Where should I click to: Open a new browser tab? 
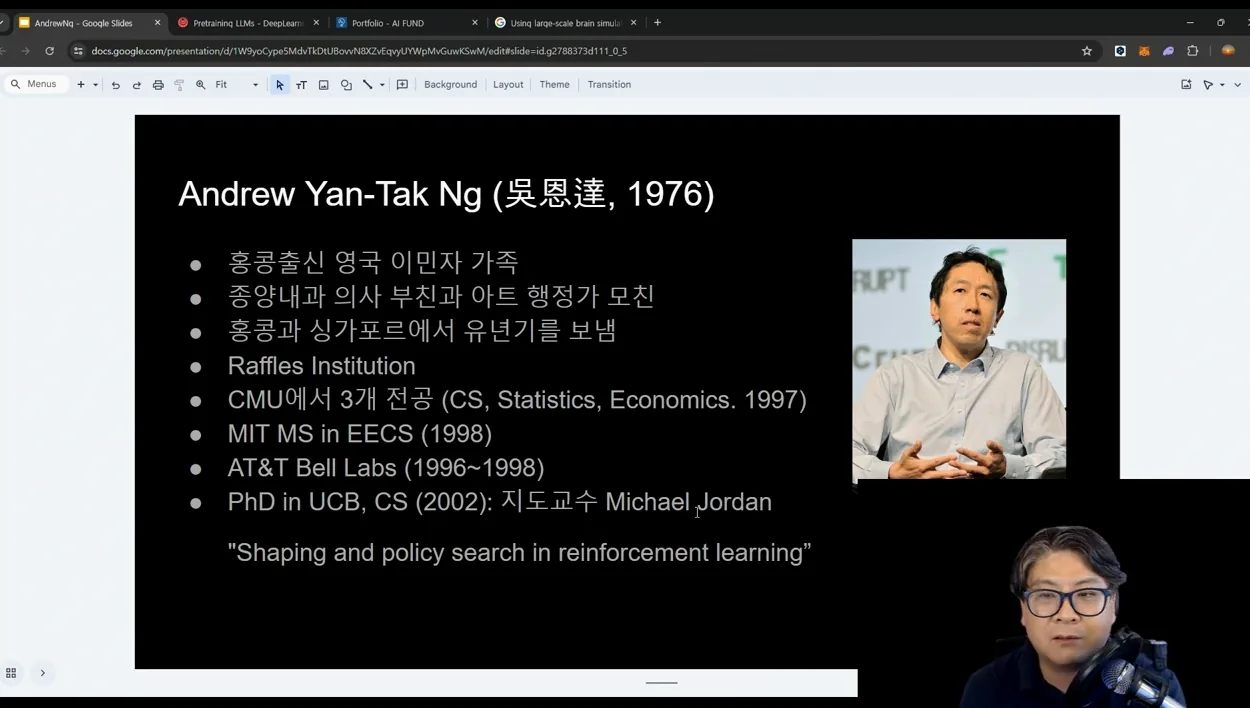(657, 23)
